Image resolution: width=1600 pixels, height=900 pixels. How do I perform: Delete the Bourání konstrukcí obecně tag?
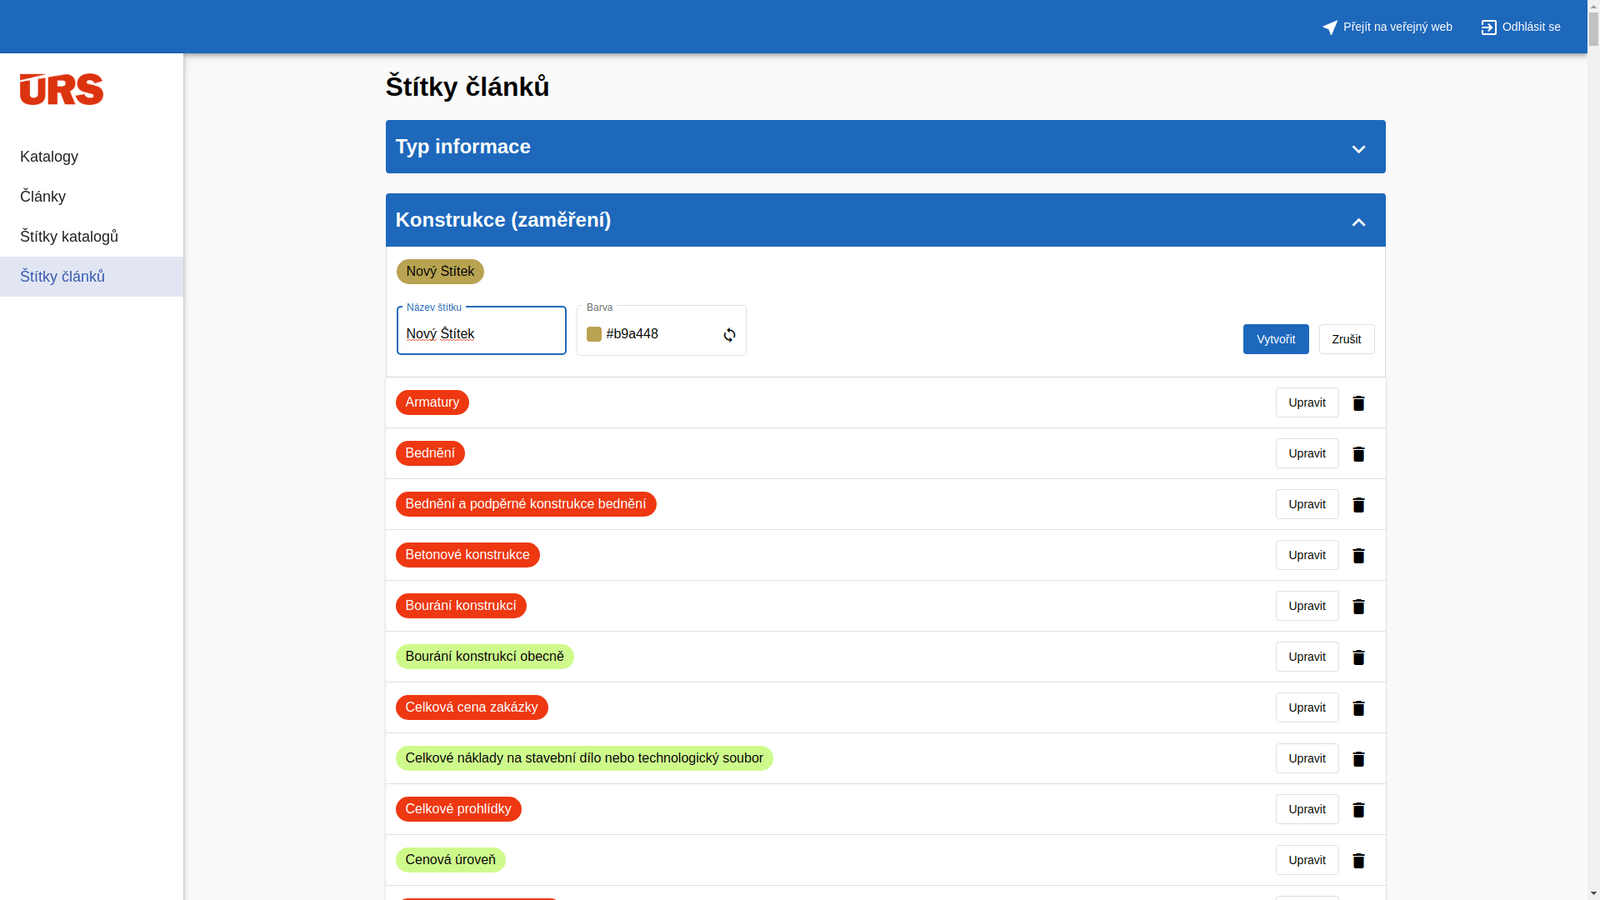click(1358, 658)
